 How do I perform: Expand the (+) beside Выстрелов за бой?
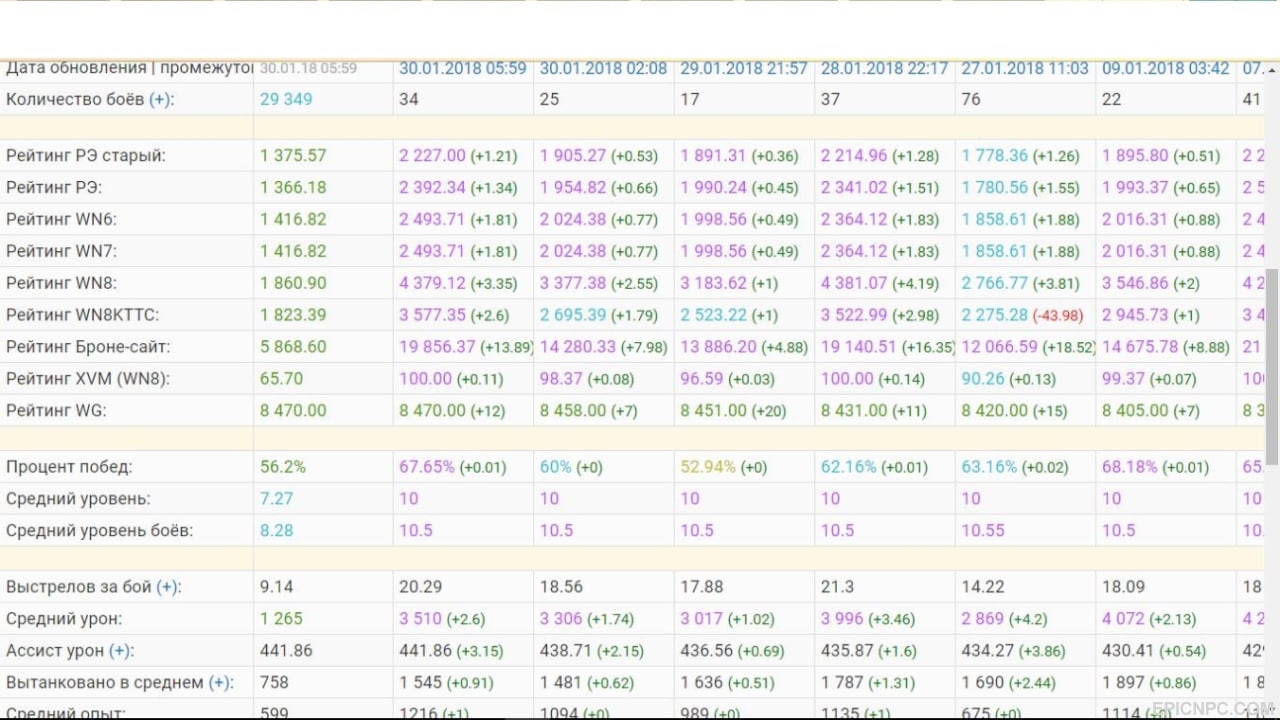tap(169, 587)
